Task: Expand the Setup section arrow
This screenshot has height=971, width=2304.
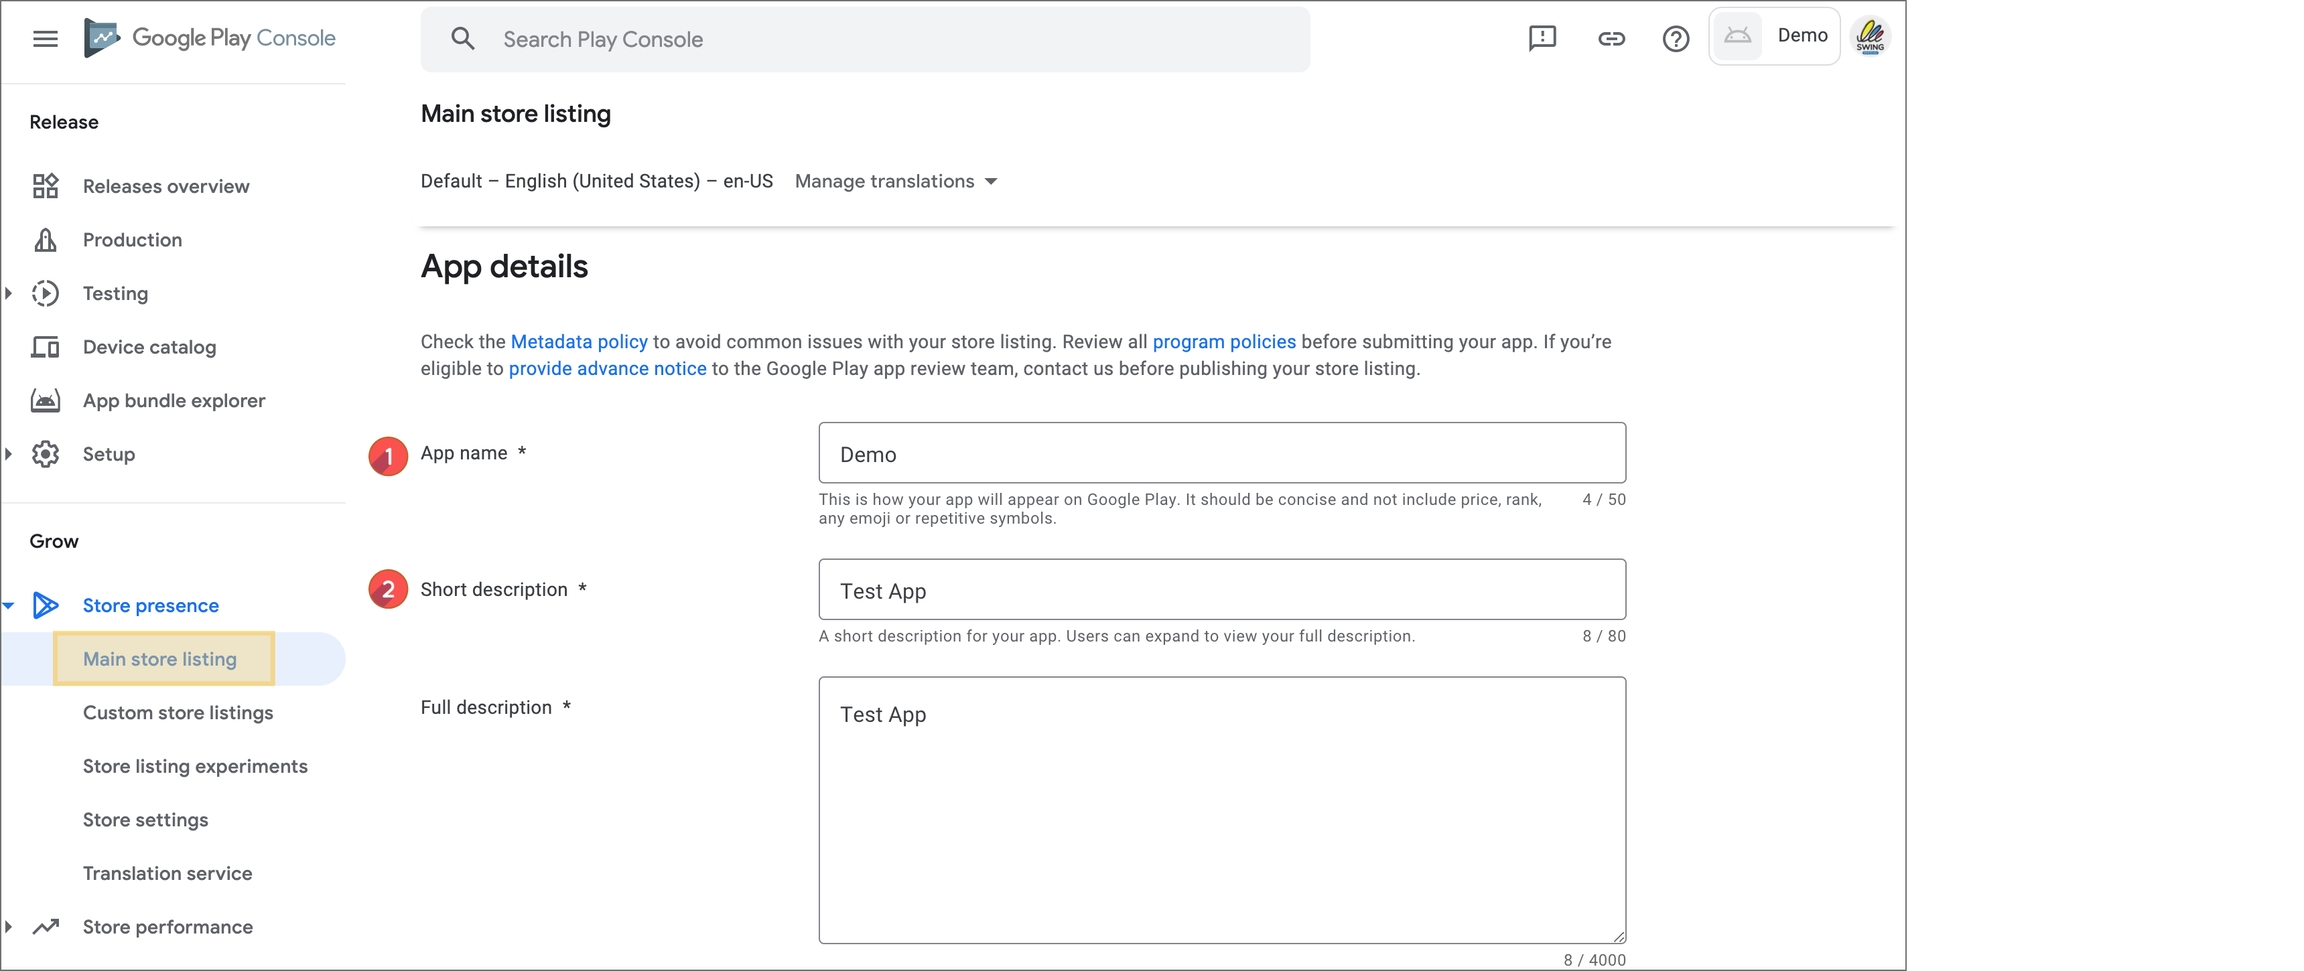Action: point(9,454)
